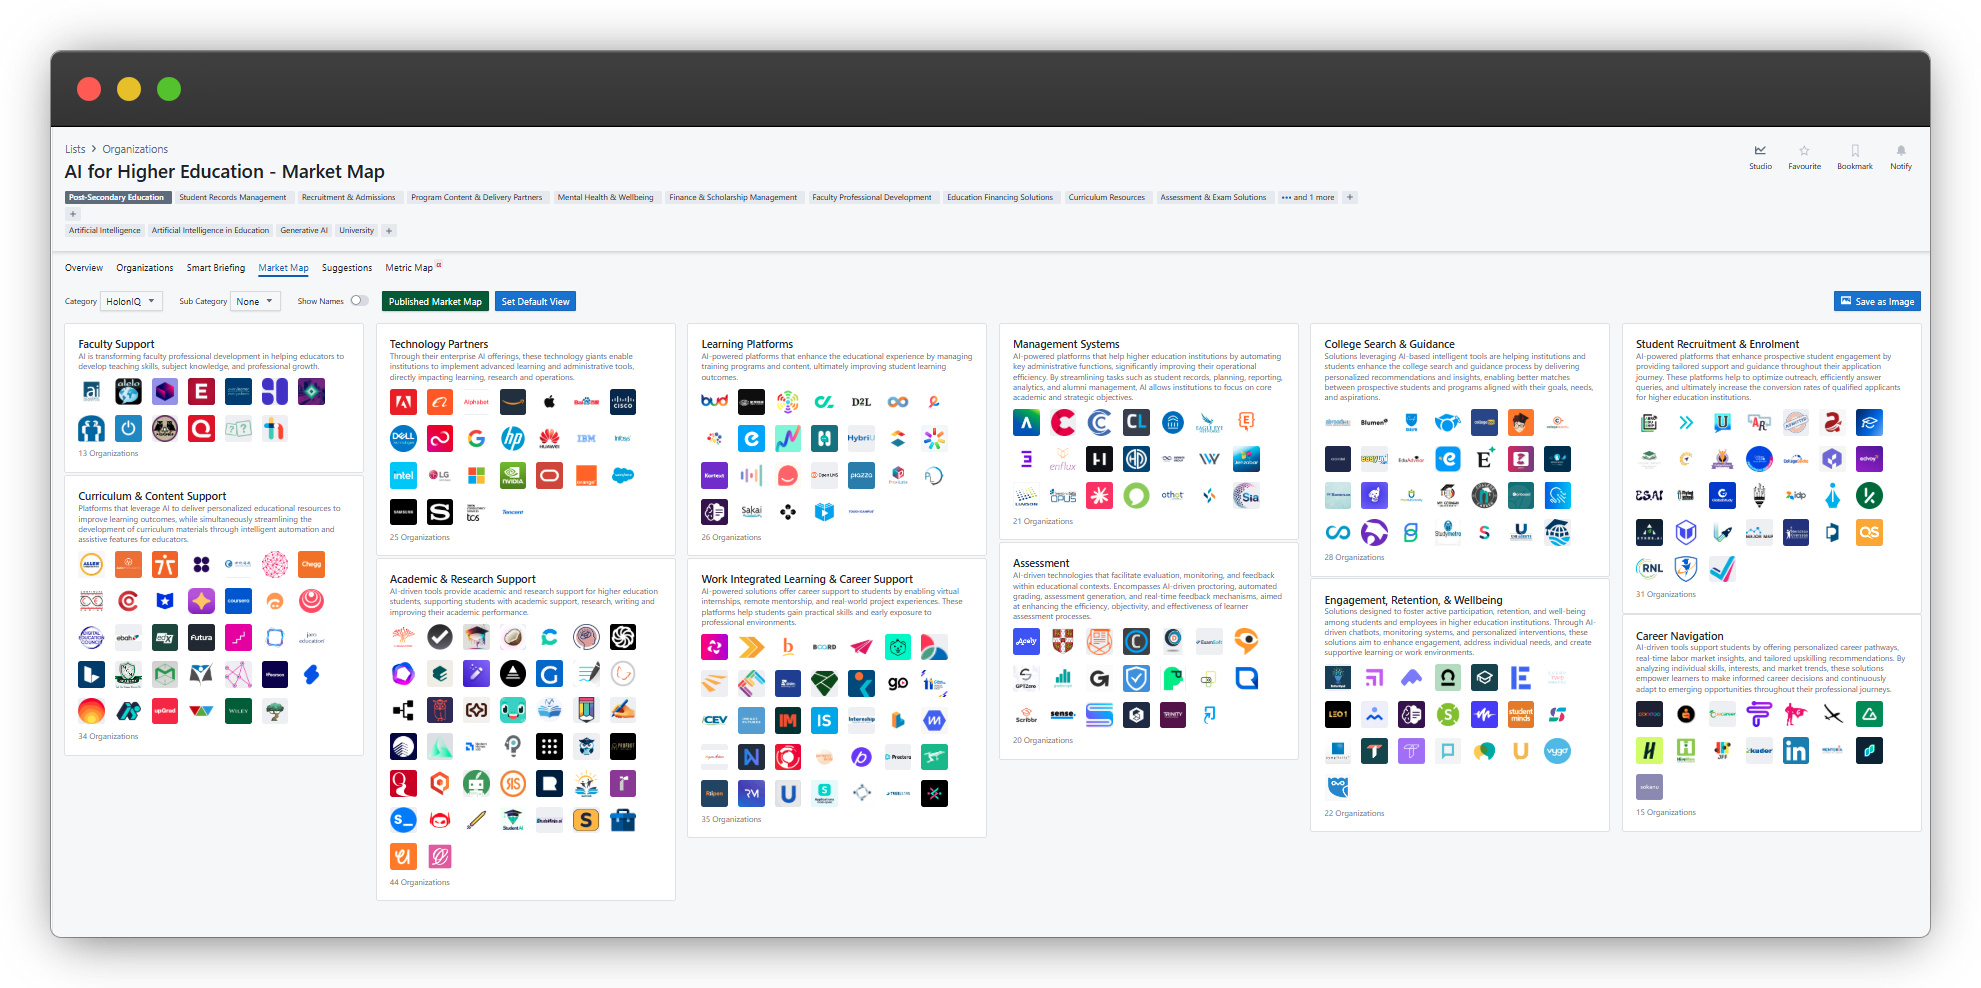1981x988 pixels.
Task: Open the Smart Briefing tab
Action: pyautogui.click(x=216, y=268)
